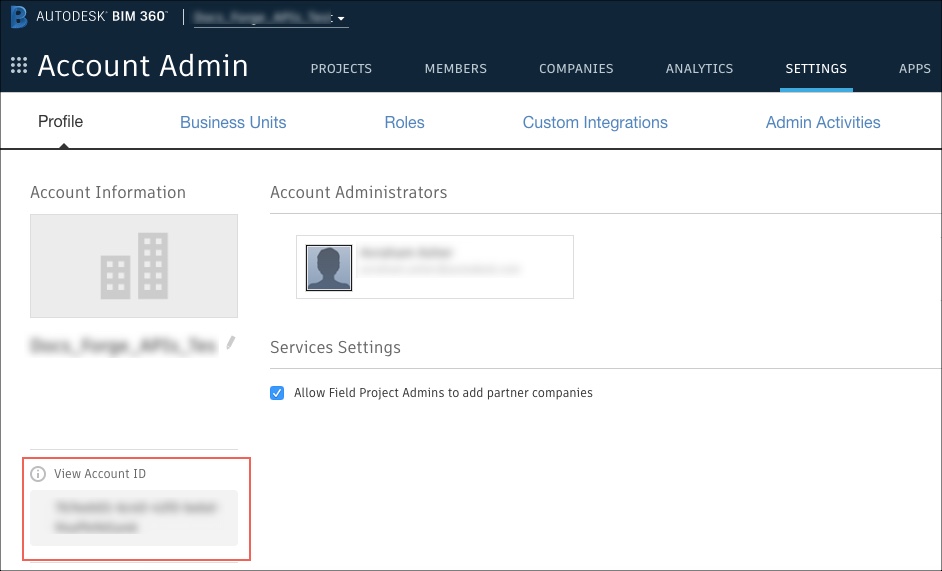
Task: Click the account administrator avatar image
Action: 329,267
